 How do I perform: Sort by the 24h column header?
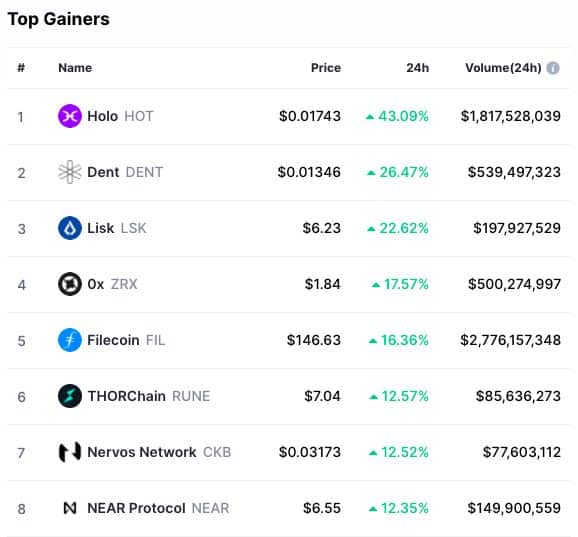(417, 68)
